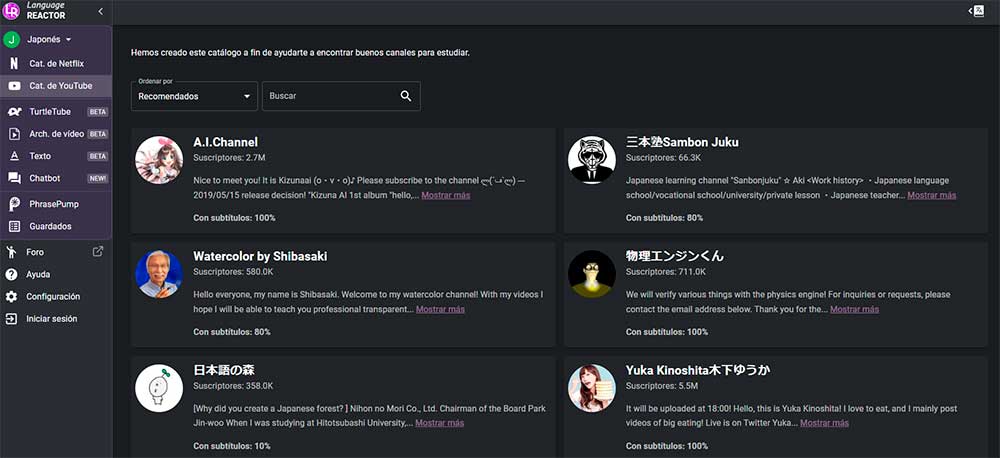
Task: Expand Shibasaki description with Mostrar más
Action: click(x=440, y=309)
